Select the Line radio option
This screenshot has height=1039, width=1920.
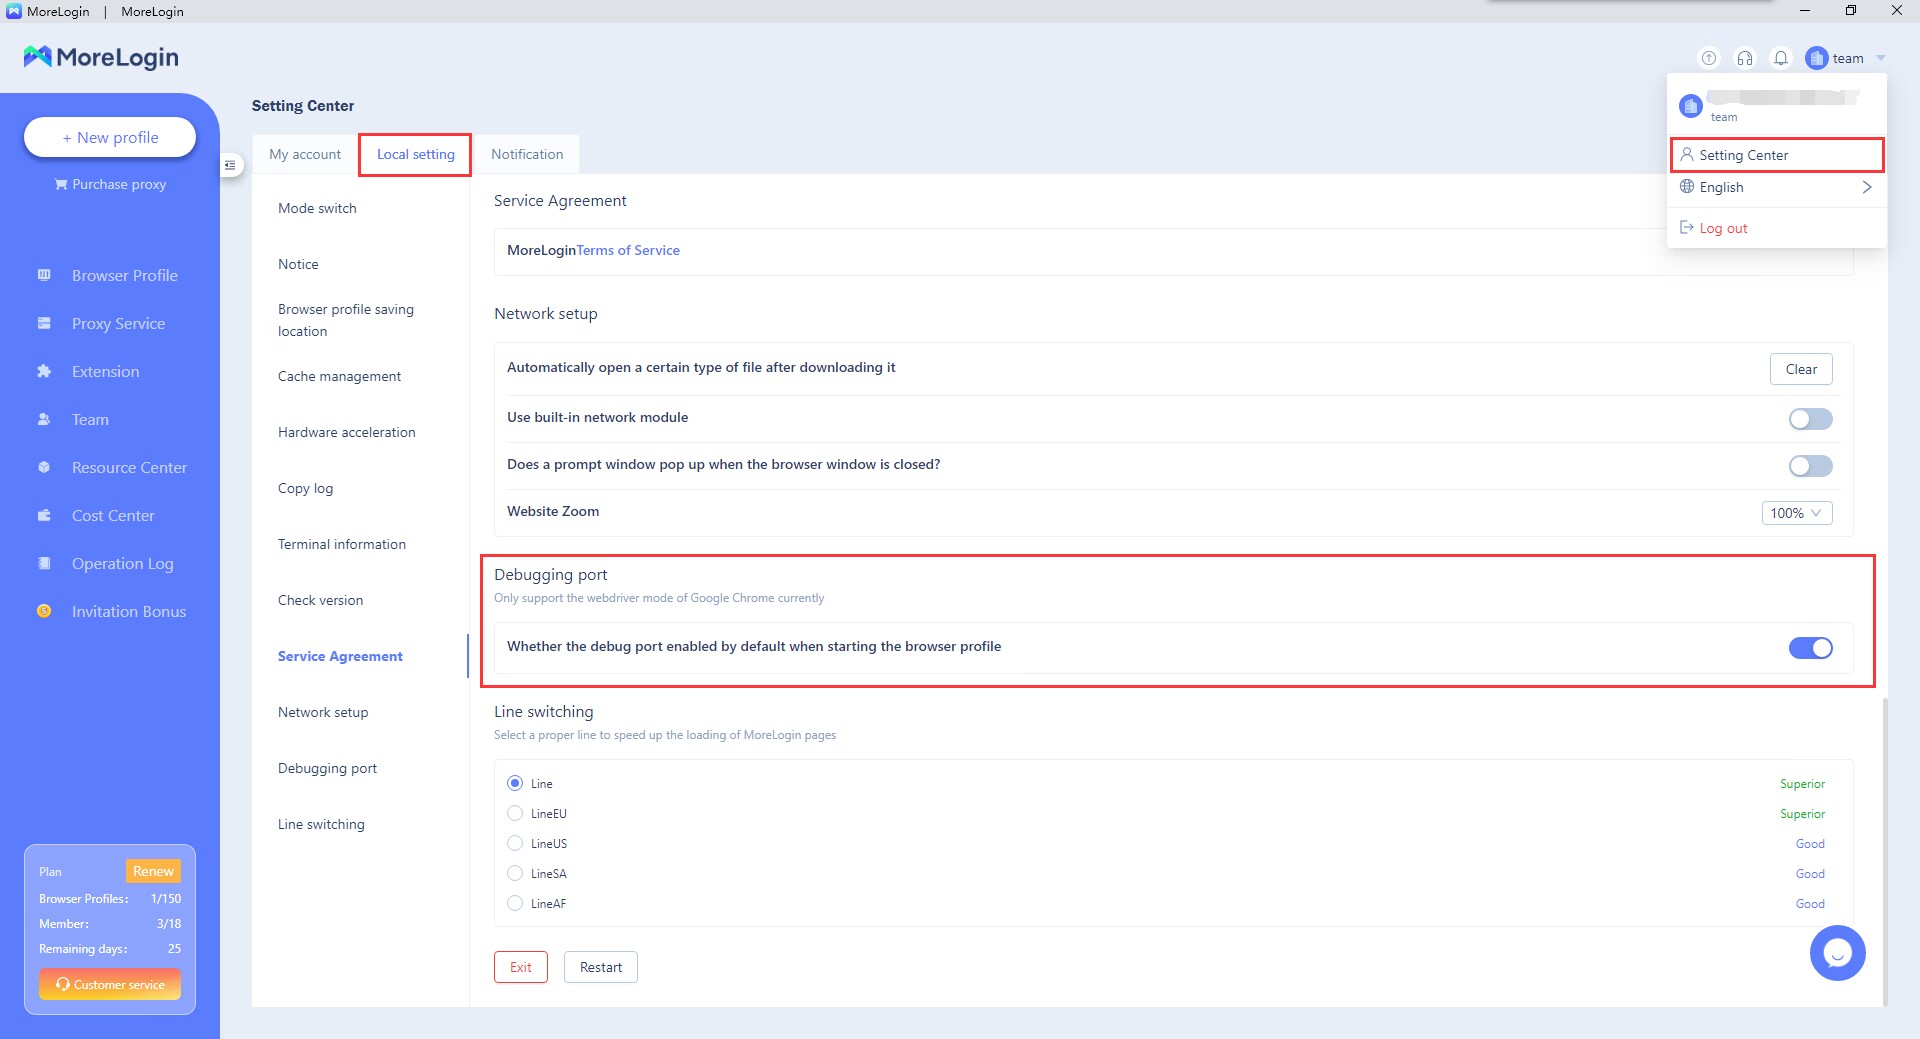click(515, 783)
